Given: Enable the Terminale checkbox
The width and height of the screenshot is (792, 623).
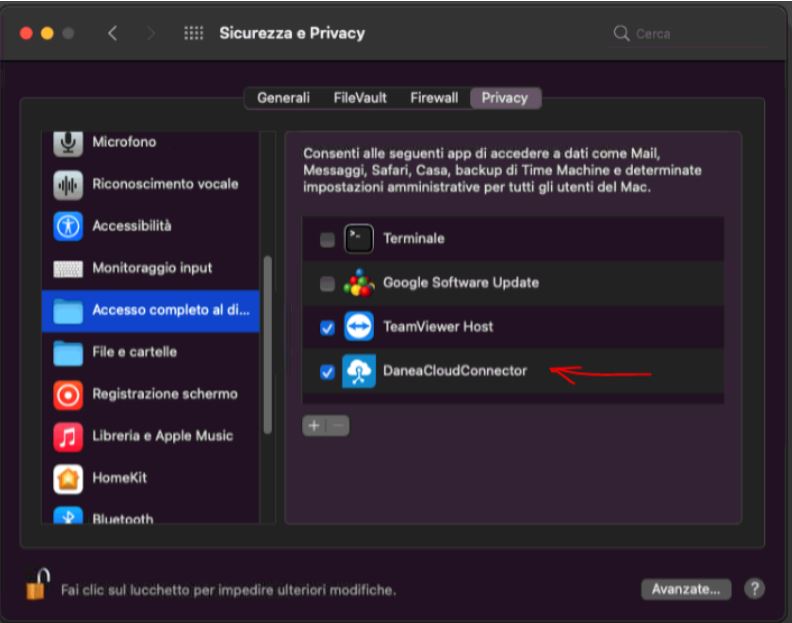Looking at the screenshot, I should [x=327, y=239].
